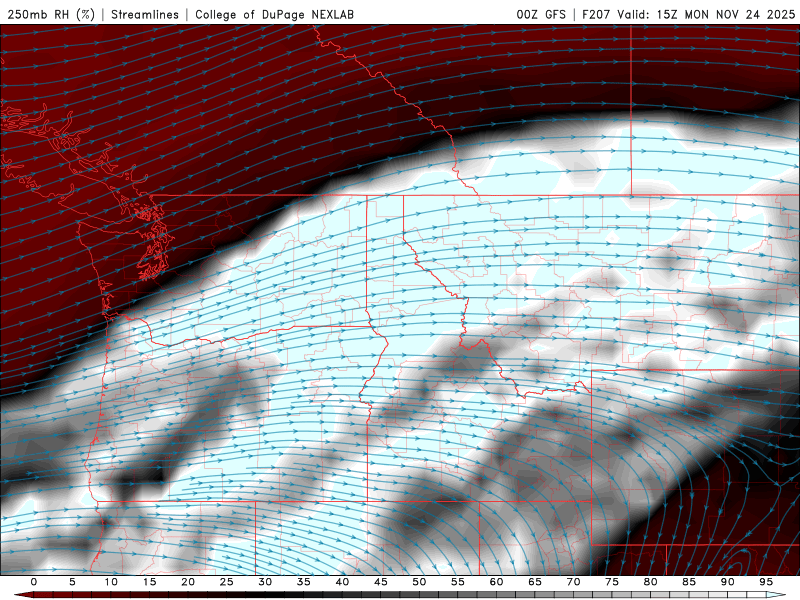Select the "40" value on color scale
Viewport: 800px width, 600px height.
(342, 582)
